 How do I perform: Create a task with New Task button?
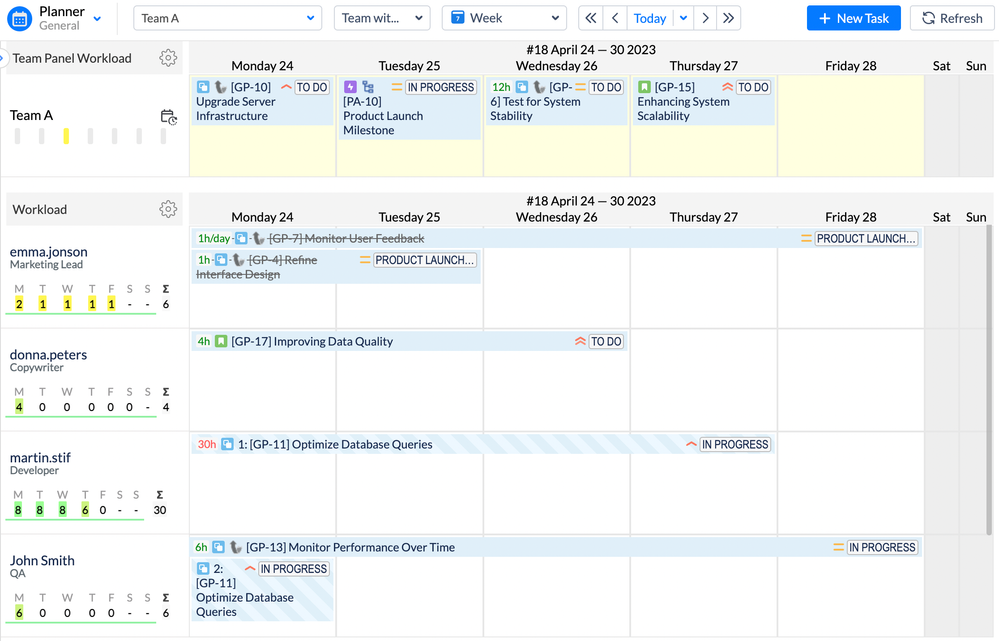tap(853, 17)
